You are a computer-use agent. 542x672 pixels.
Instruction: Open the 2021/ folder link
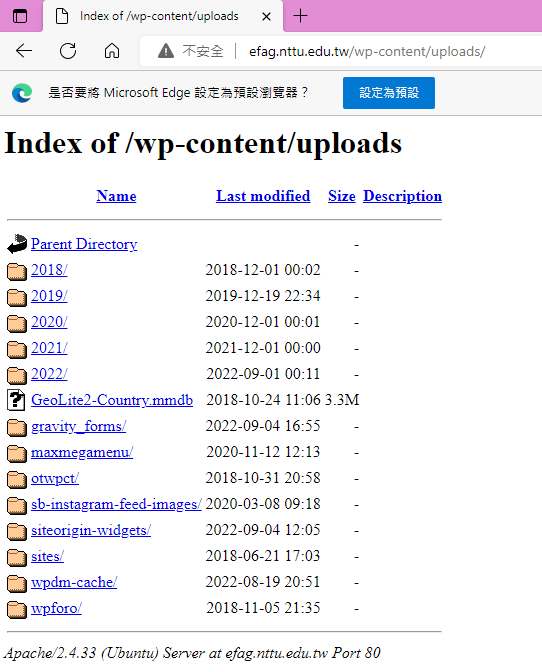tap(49, 348)
